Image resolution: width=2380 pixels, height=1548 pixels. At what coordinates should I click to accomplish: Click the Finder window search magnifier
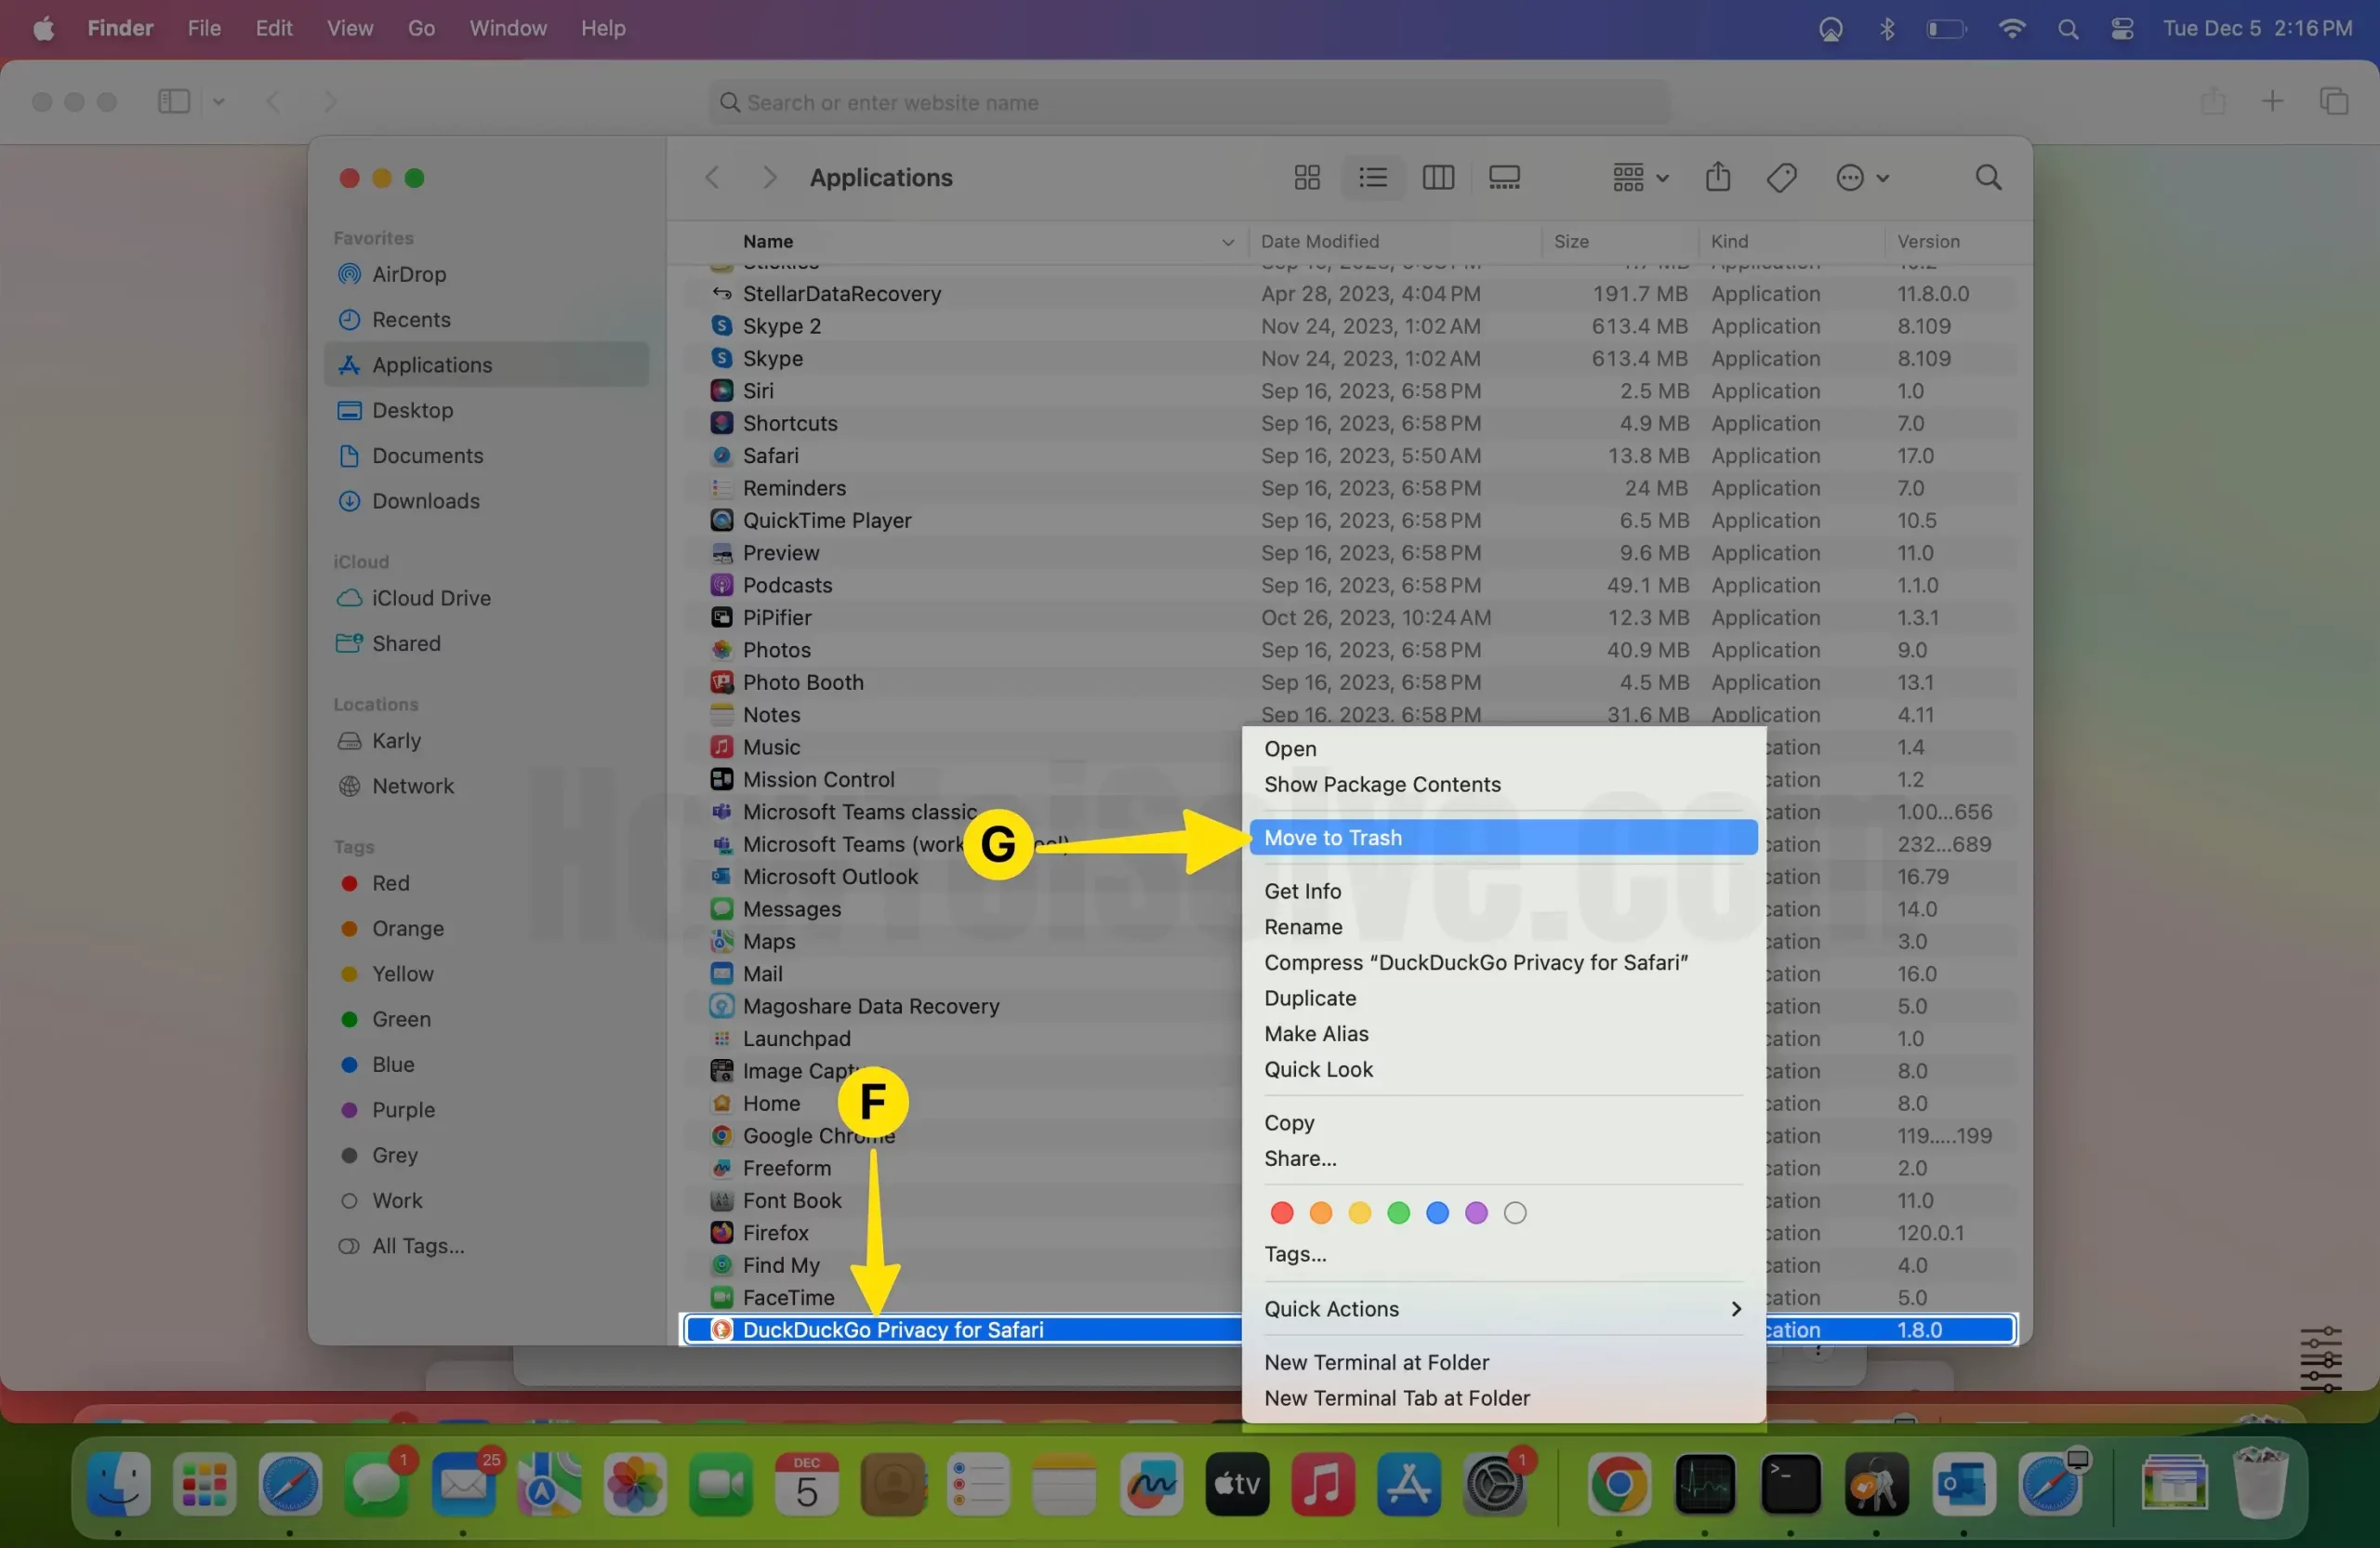coord(1989,178)
